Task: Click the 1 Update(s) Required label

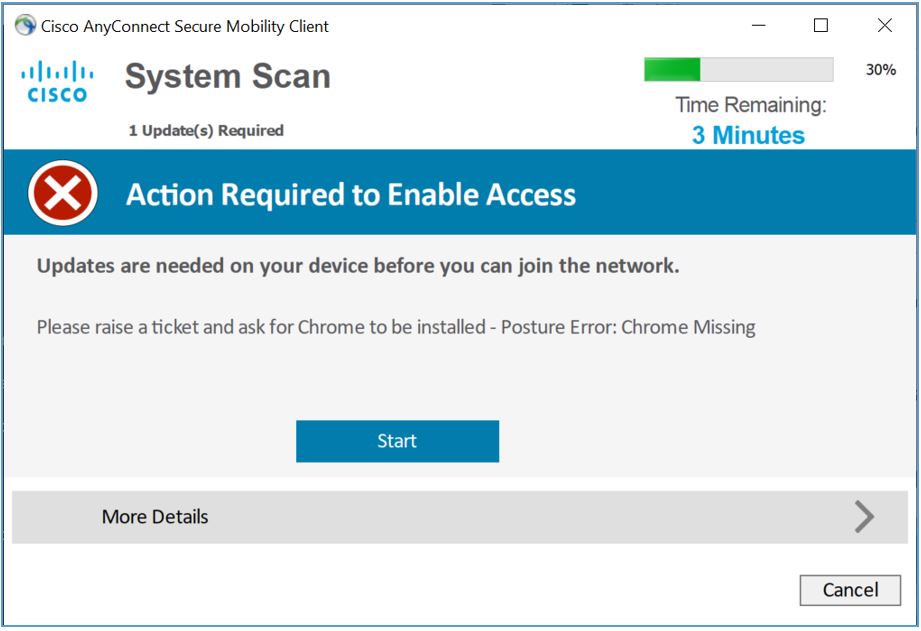Action: tap(206, 130)
